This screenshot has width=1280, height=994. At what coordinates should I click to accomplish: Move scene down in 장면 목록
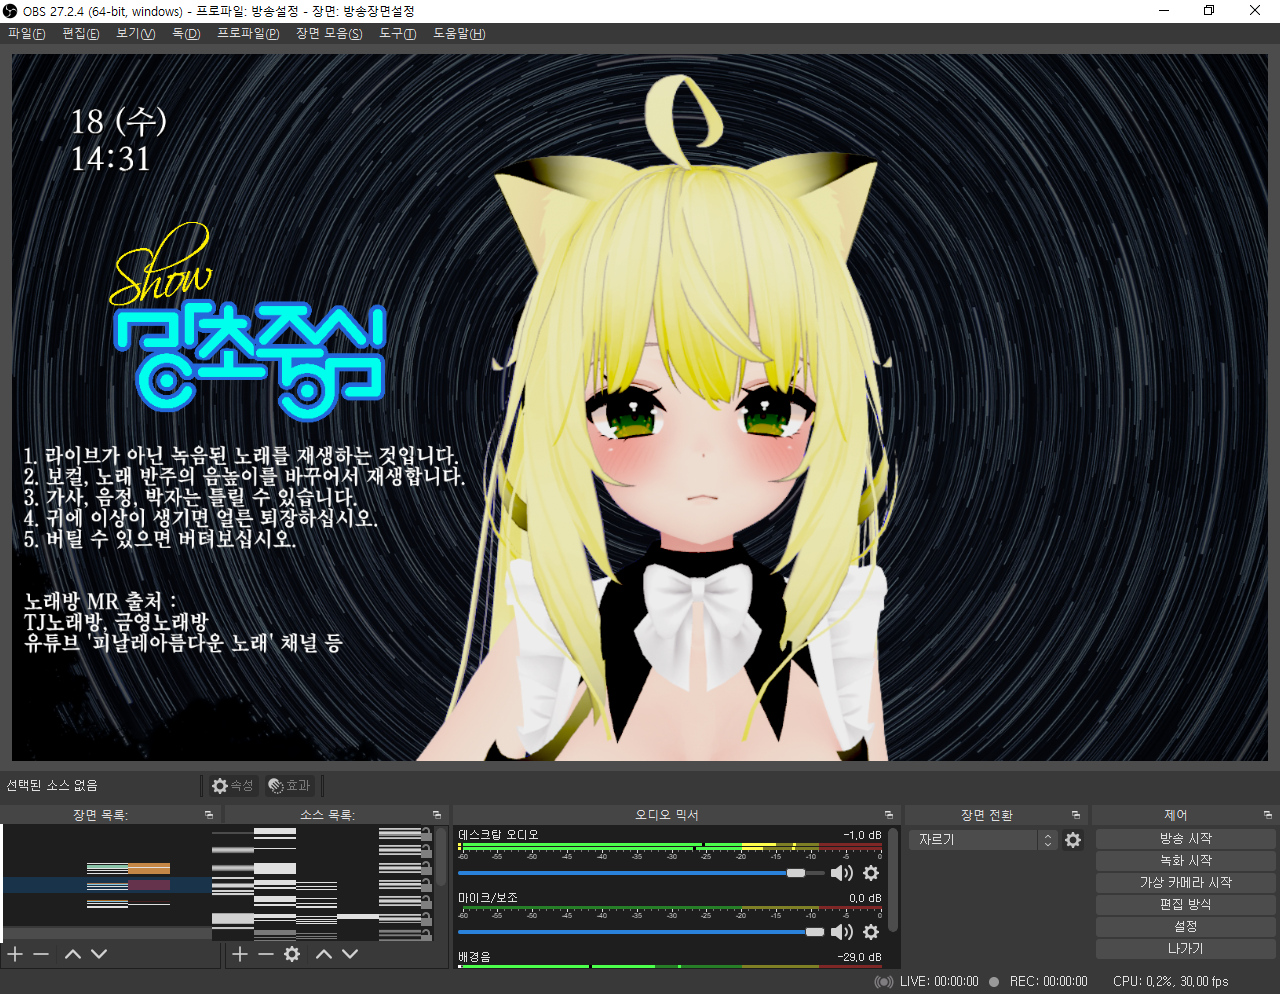(x=99, y=954)
